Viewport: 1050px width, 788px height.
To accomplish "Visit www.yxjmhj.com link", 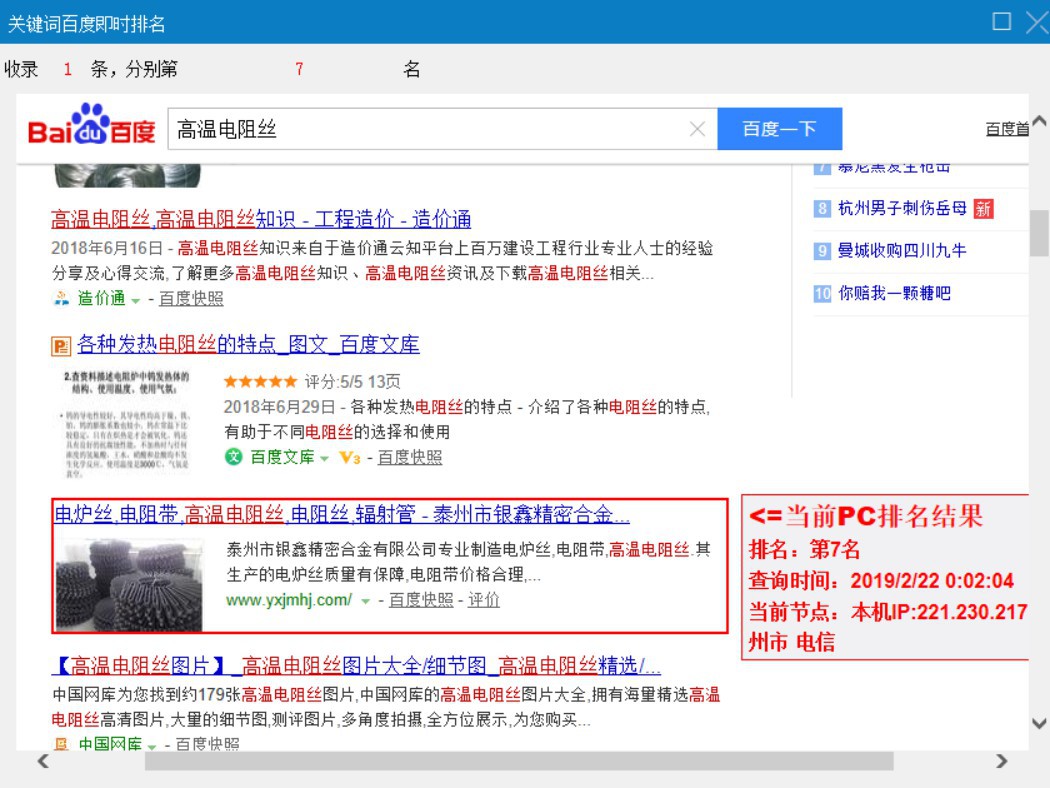I will (289, 600).
